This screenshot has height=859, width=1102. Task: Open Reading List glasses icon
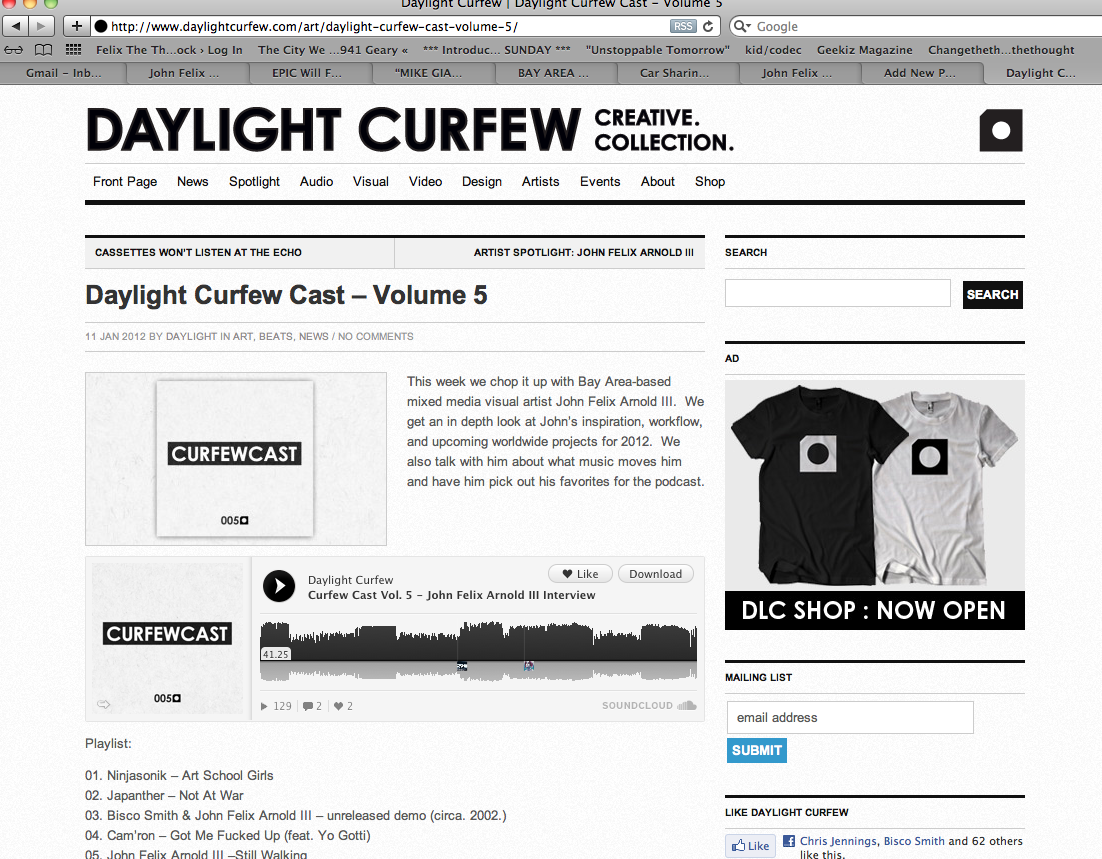13,50
